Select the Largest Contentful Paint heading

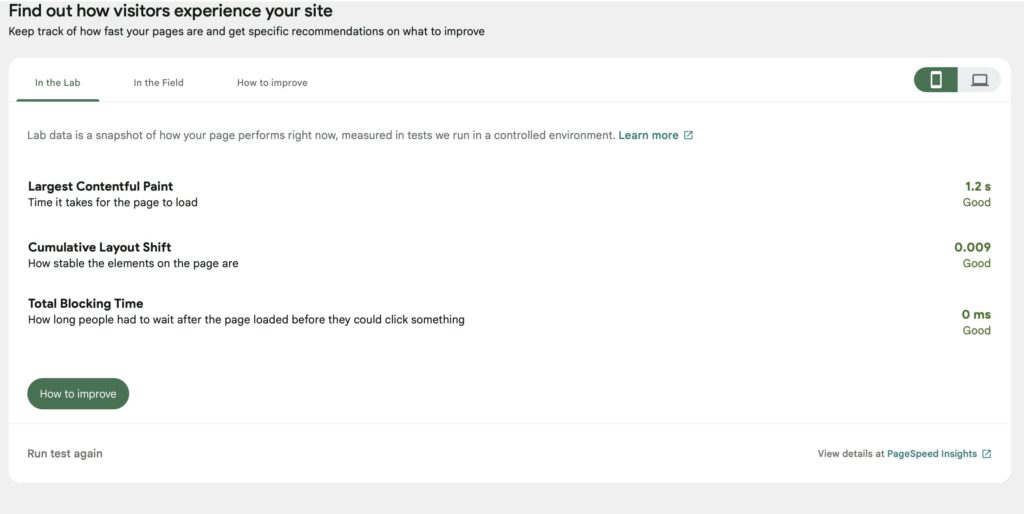100,186
